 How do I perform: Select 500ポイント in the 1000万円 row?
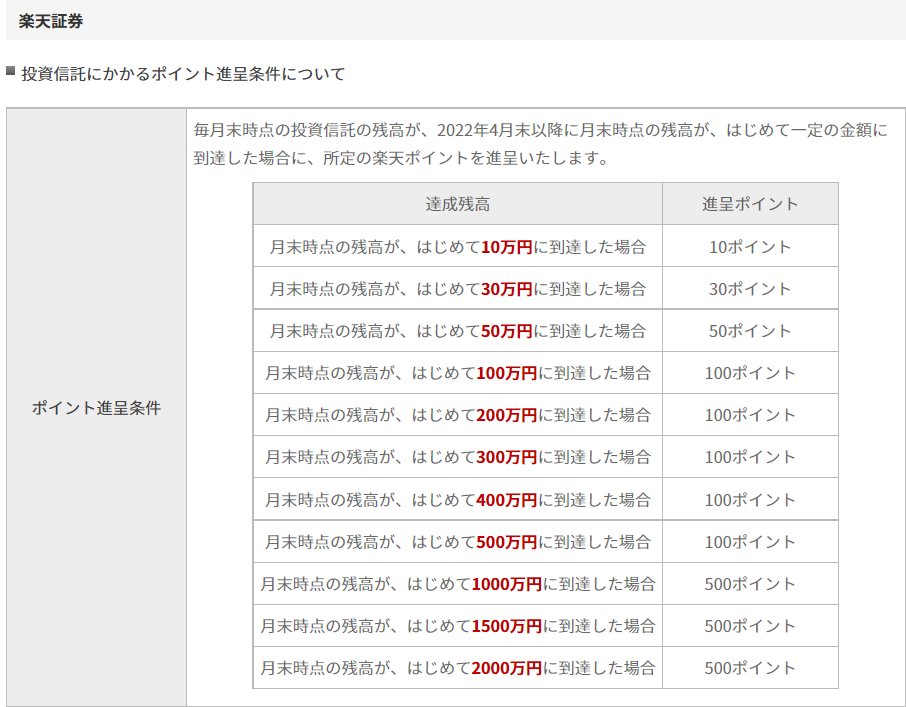(x=750, y=583)
